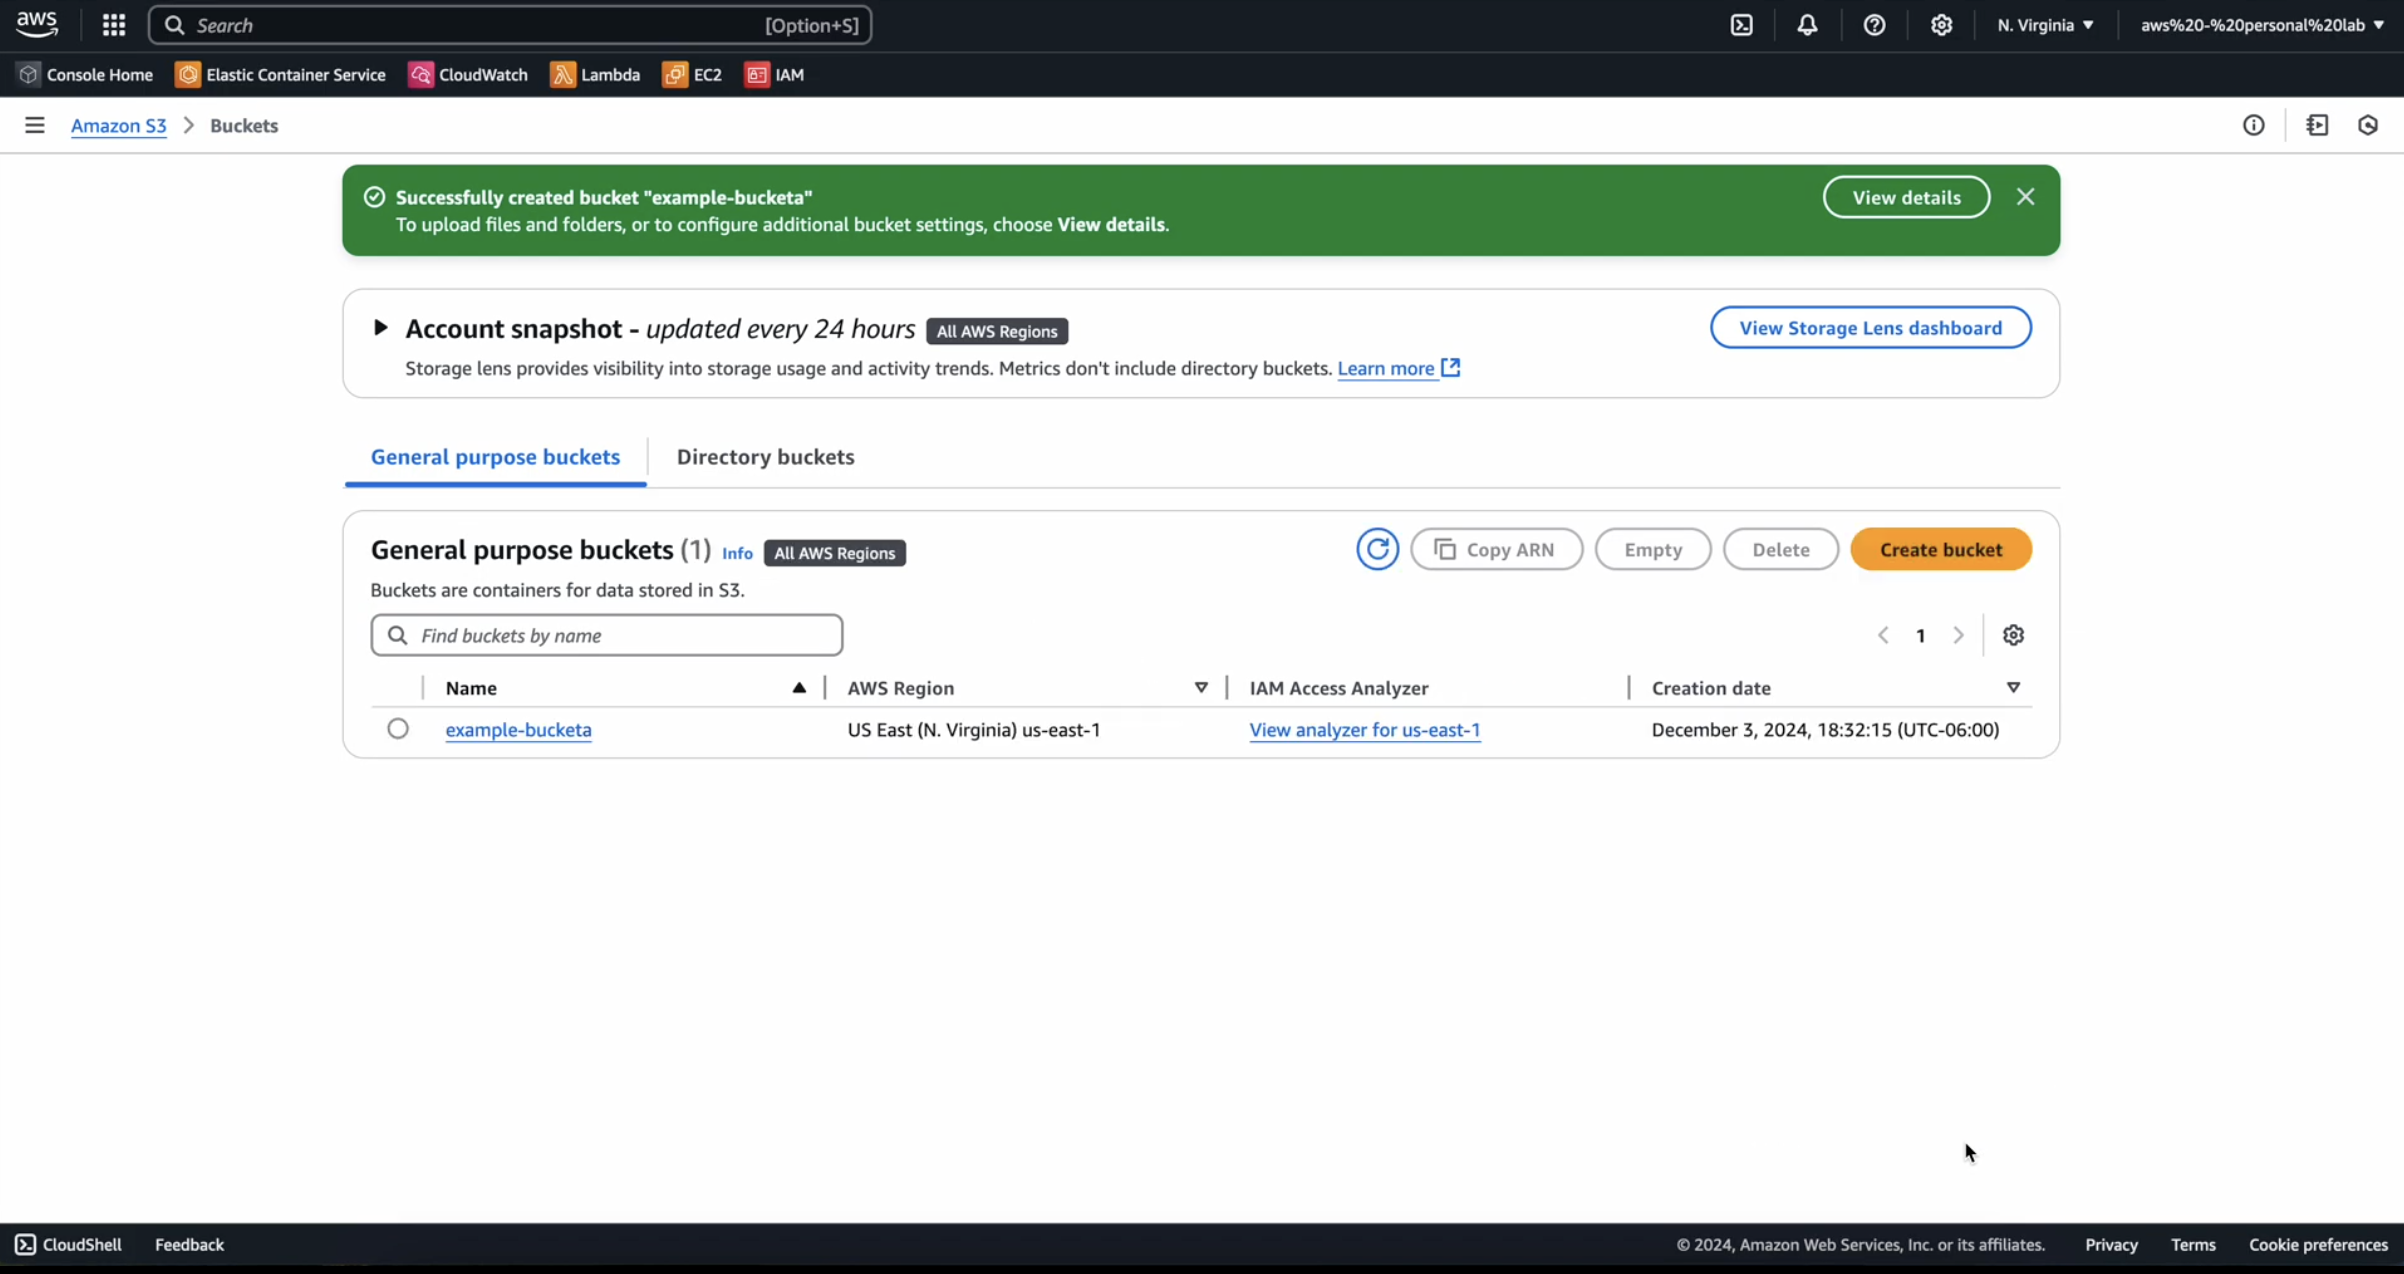
Task: Select the example-bucketa radio button
Action: tap(398, 729)
